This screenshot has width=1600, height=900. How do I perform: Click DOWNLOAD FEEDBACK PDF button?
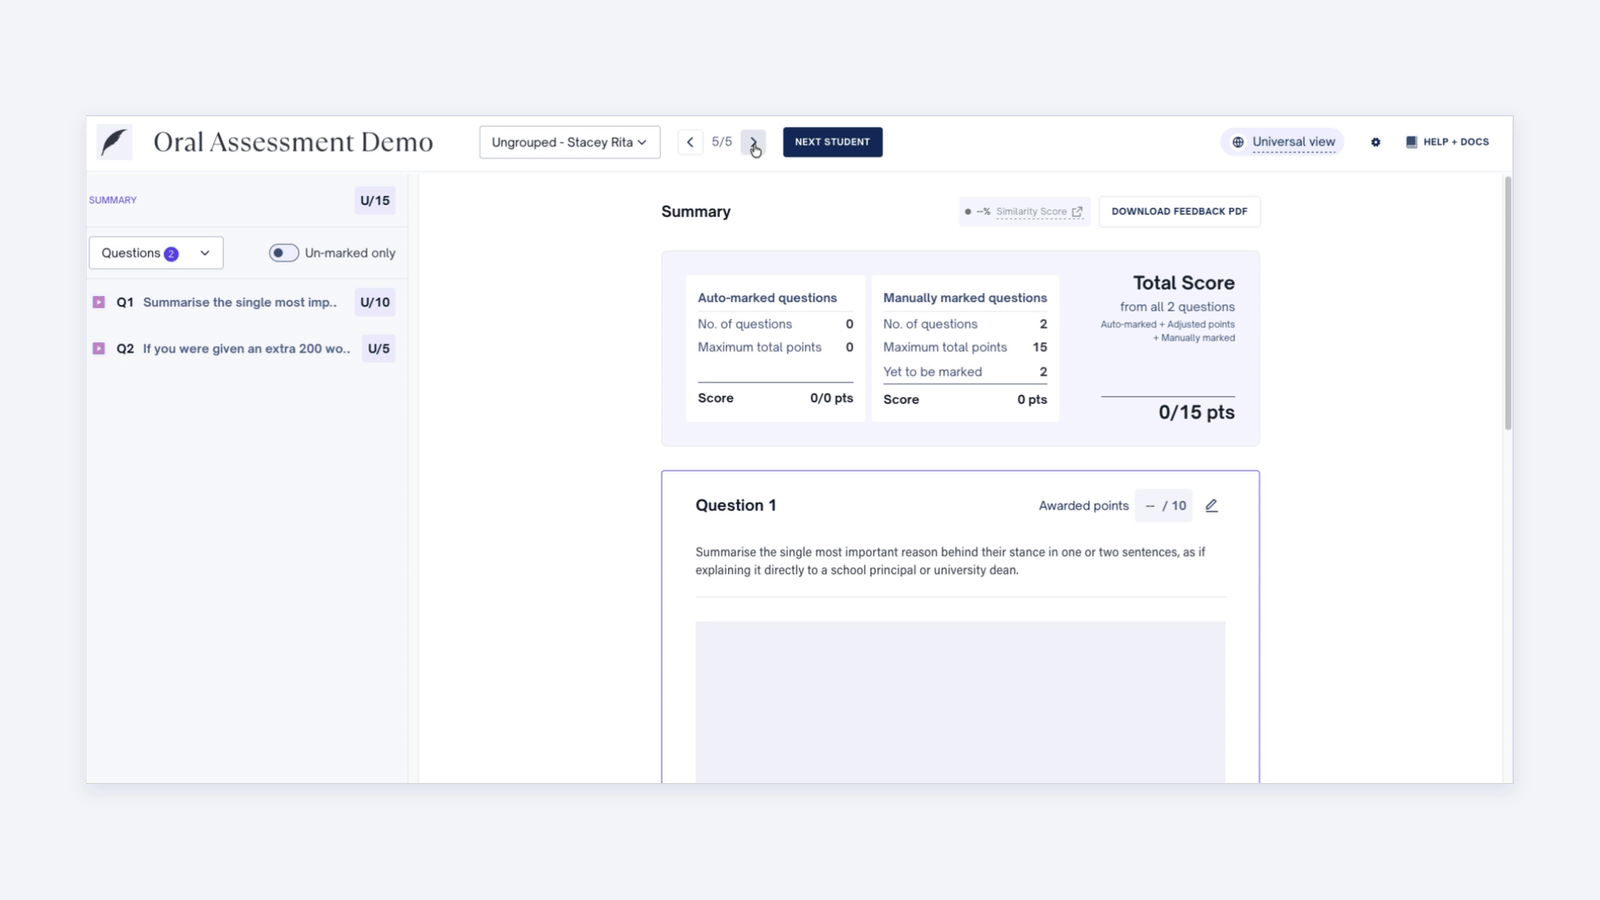coord(1179,212)
